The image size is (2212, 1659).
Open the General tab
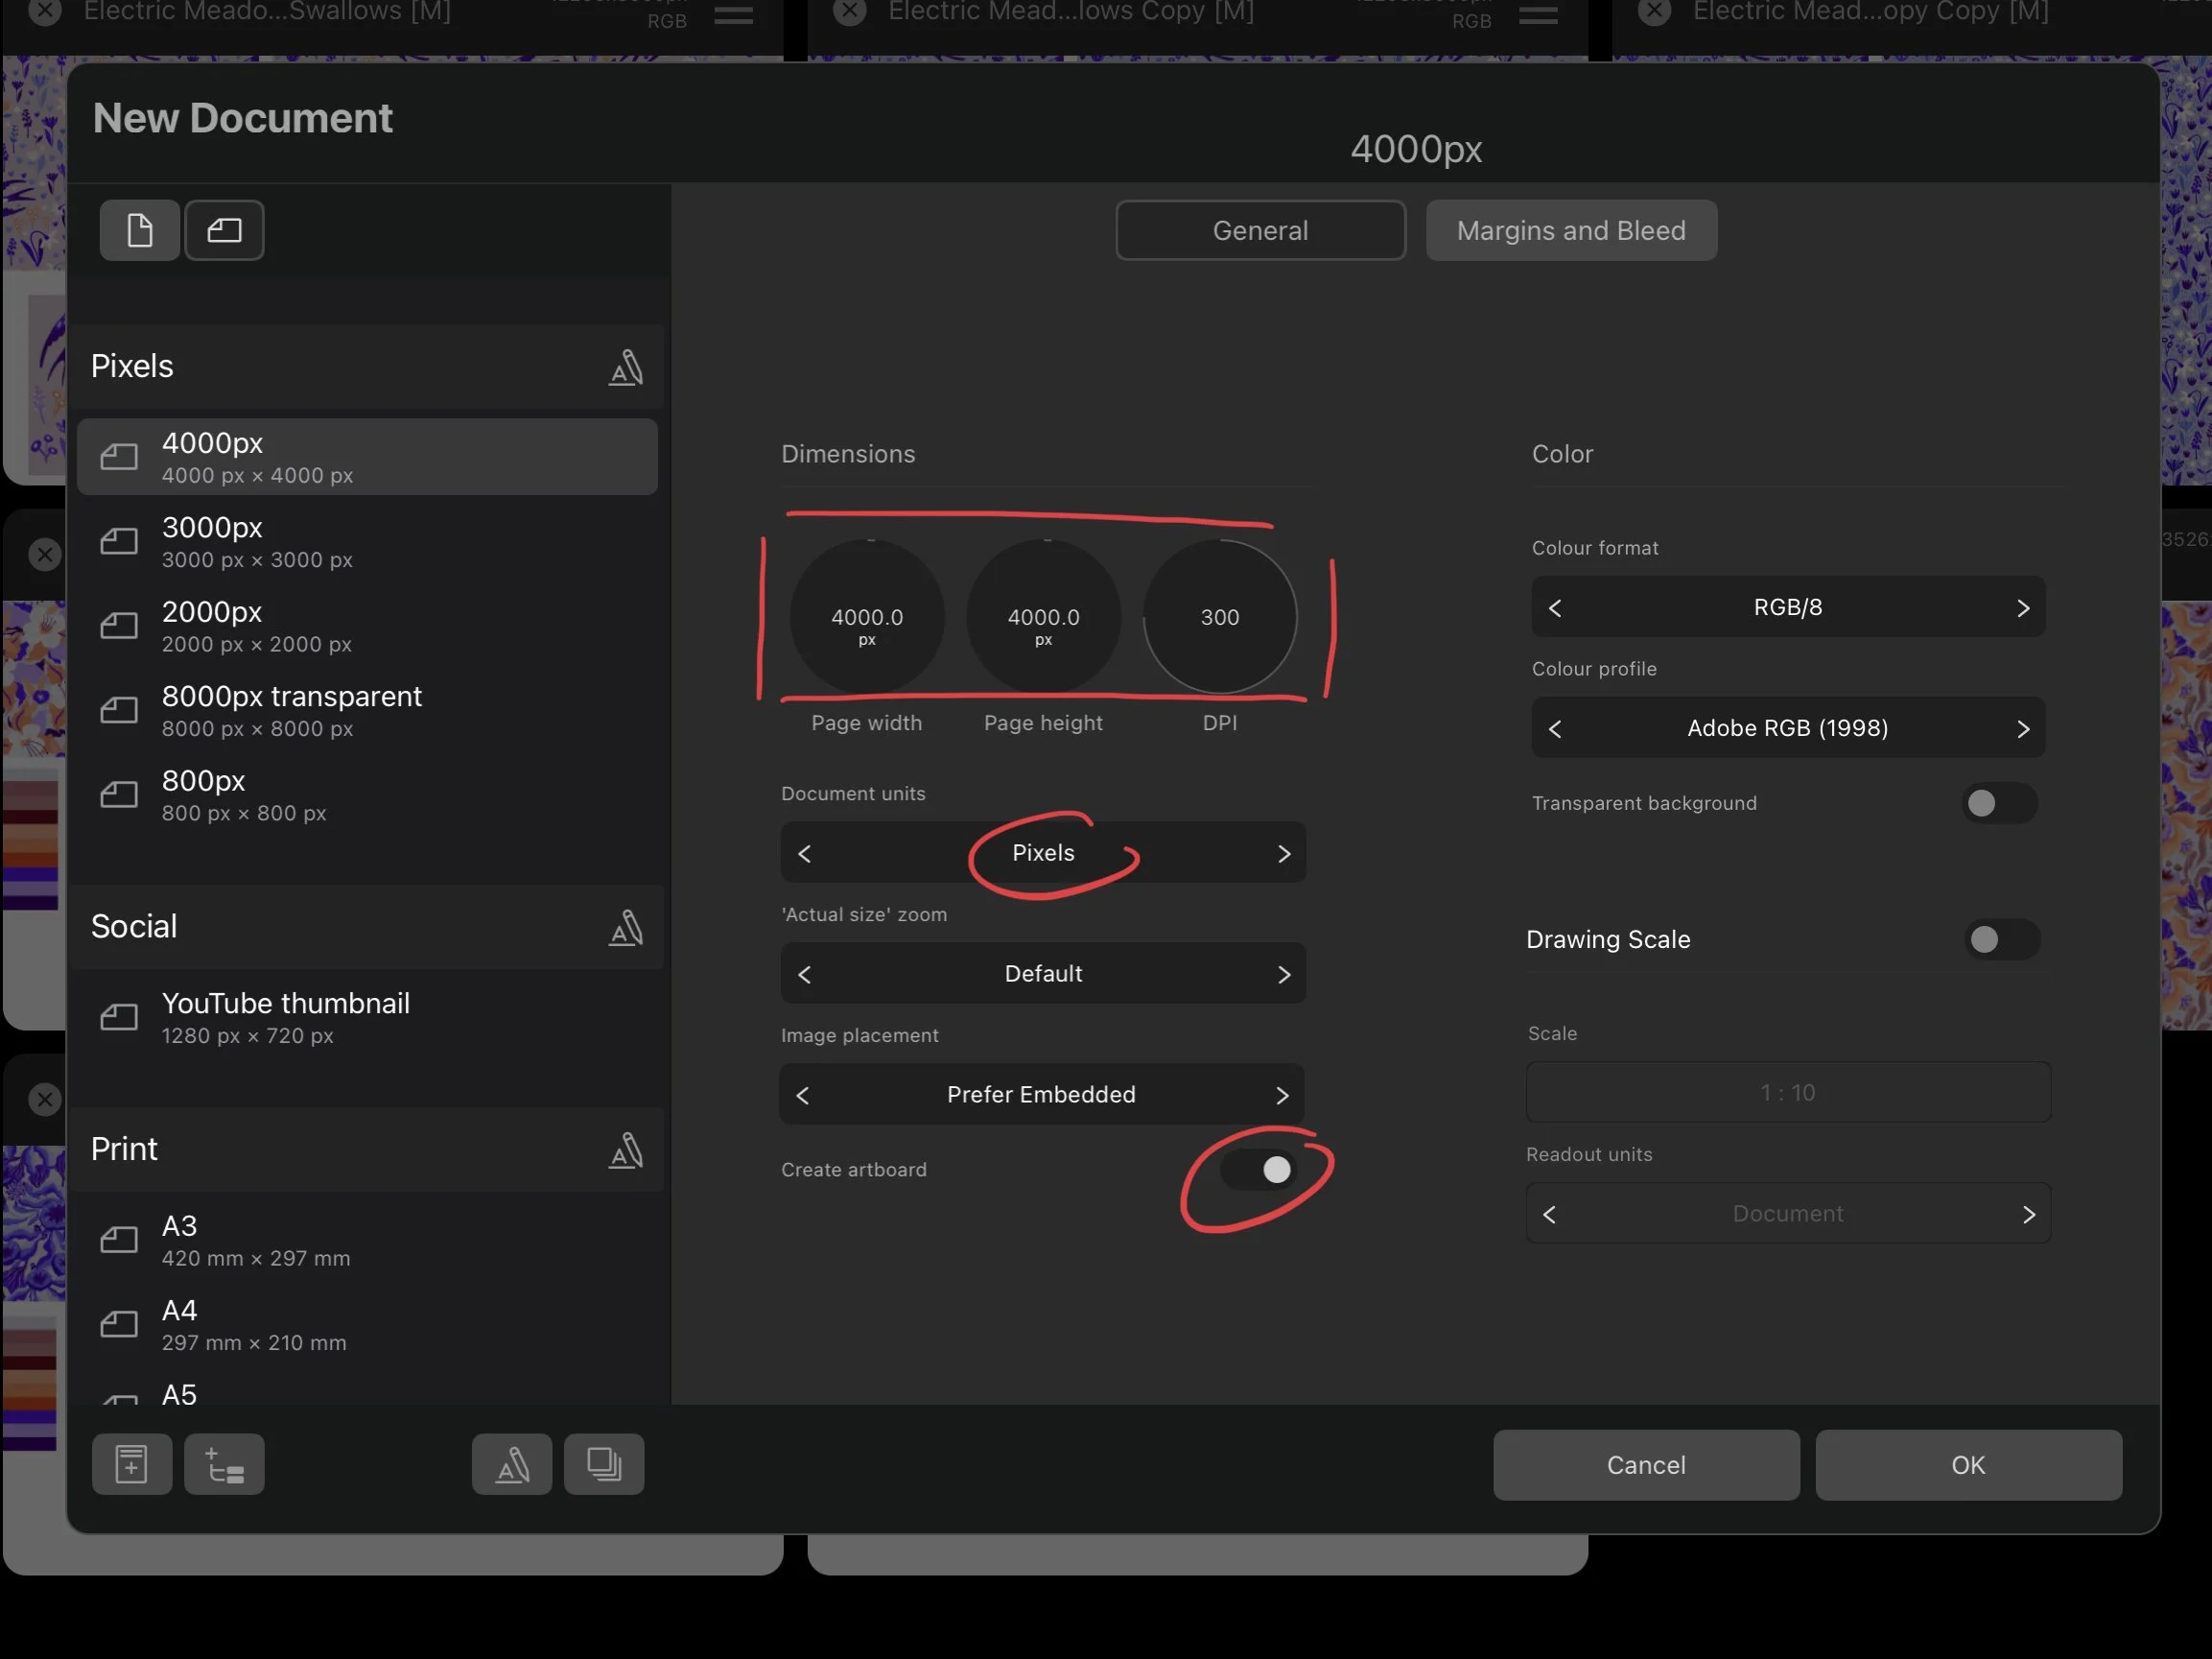coord(1260,231)
